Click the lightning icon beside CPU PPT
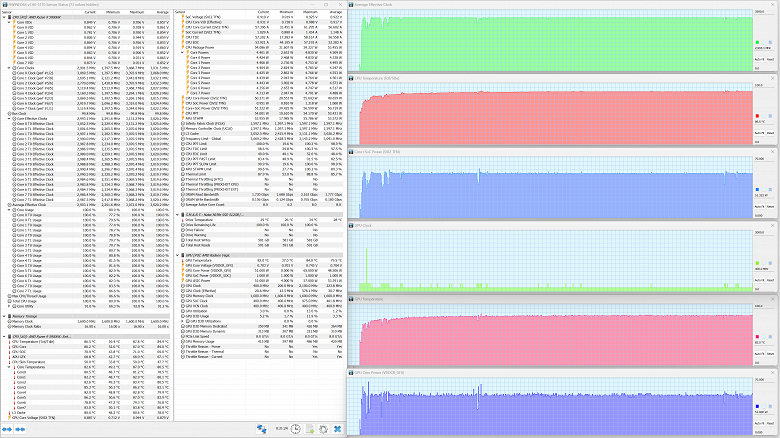The image size is (780, 438). (183, 113)
